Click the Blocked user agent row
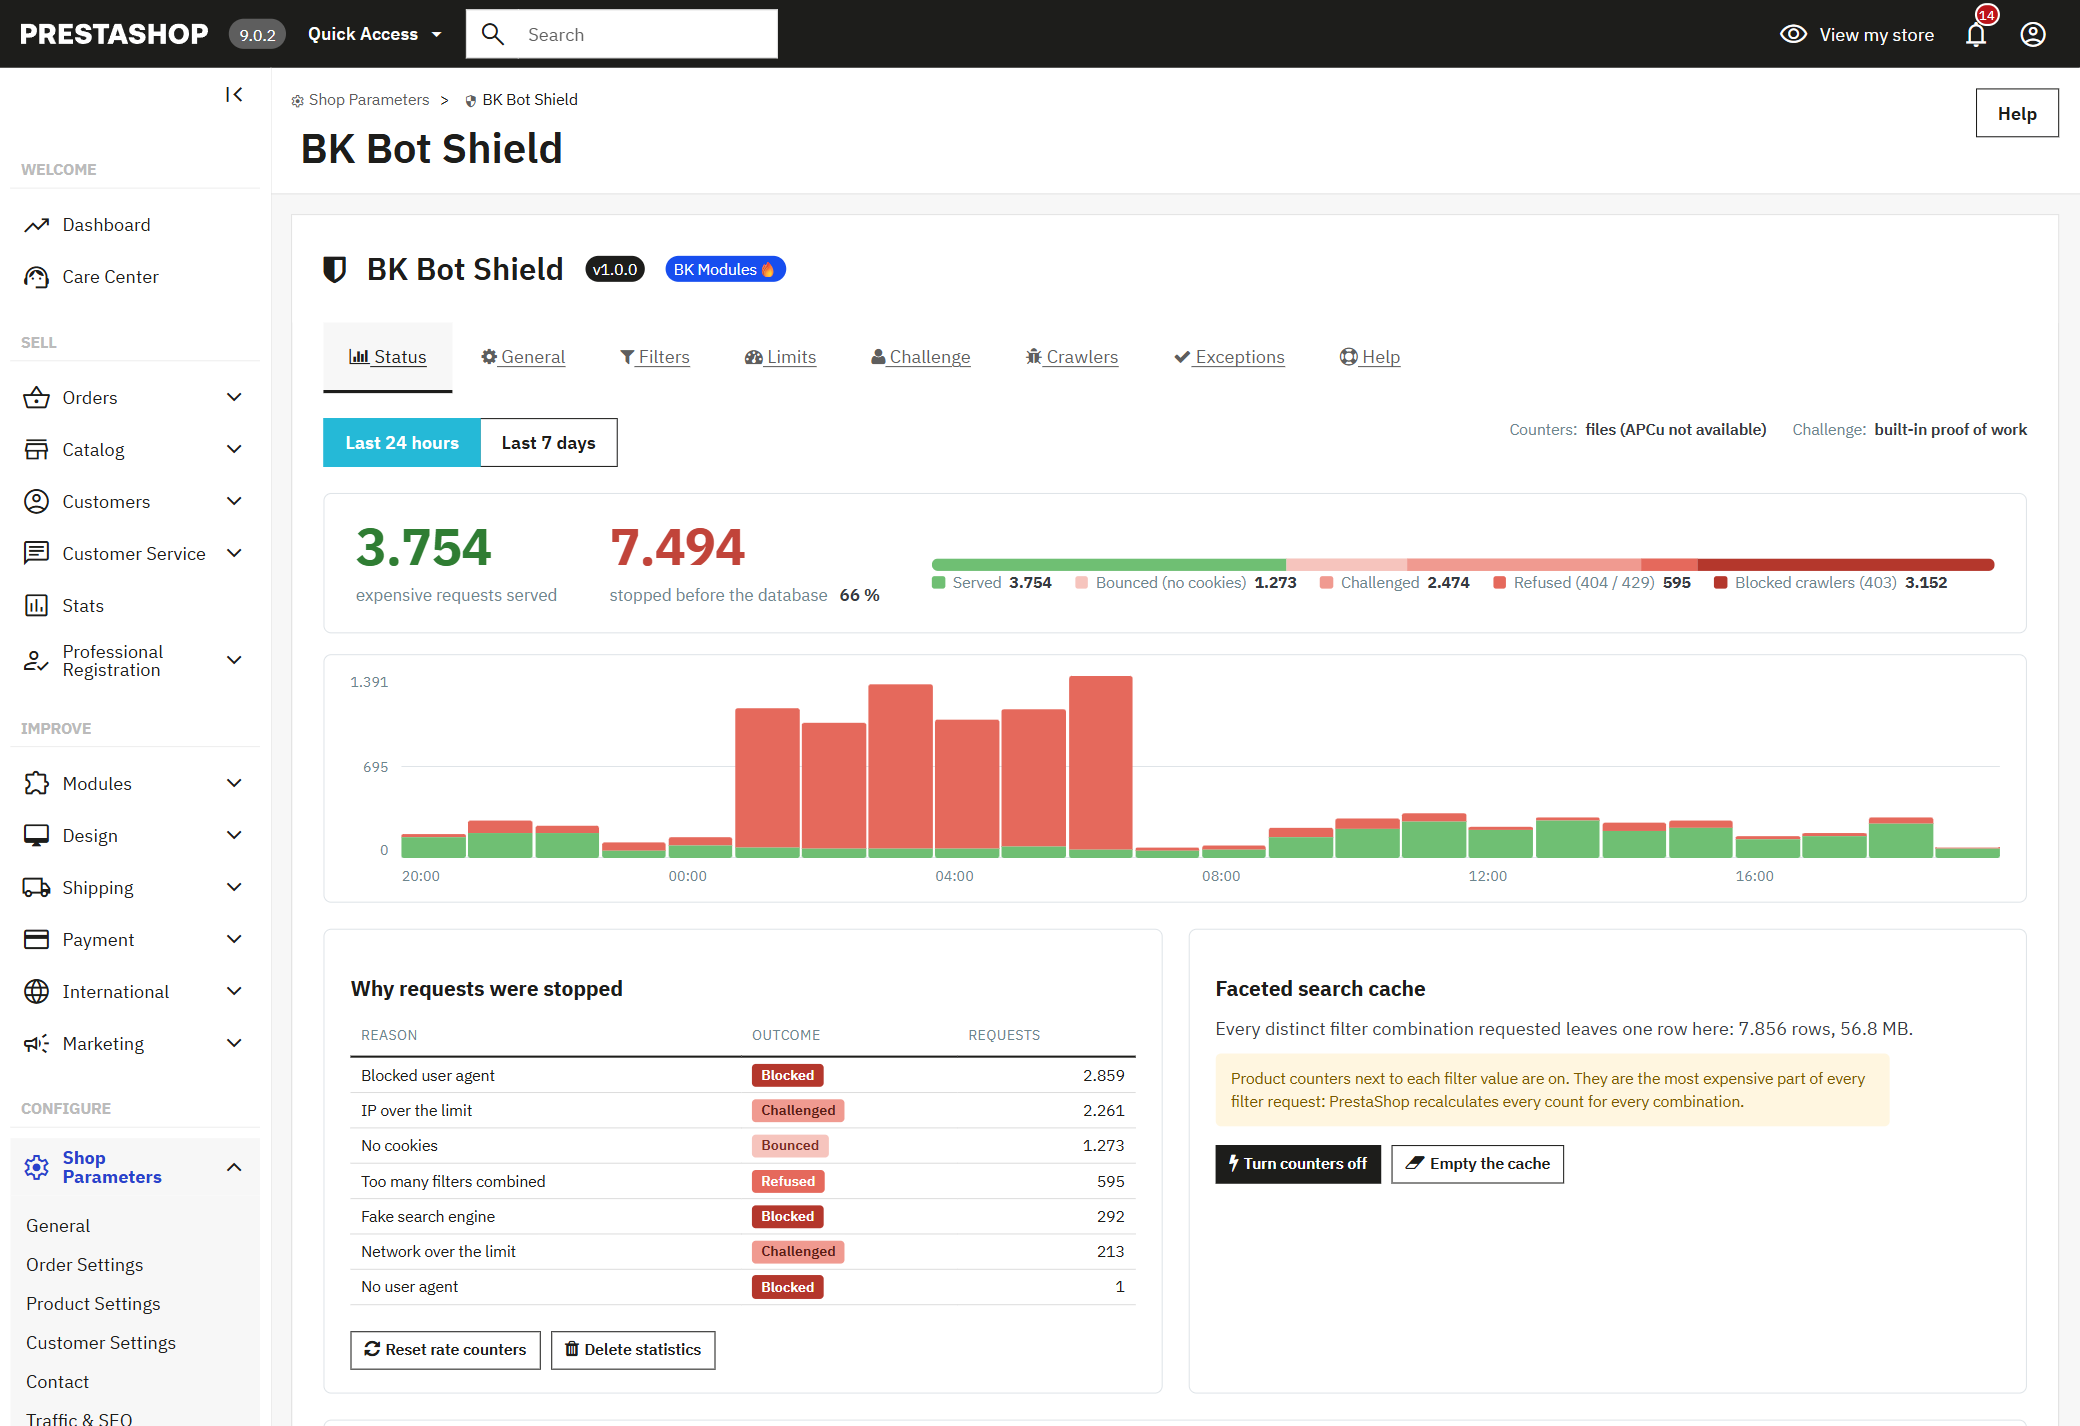Screen dimensions: 2080x1426 point(743,1076)
